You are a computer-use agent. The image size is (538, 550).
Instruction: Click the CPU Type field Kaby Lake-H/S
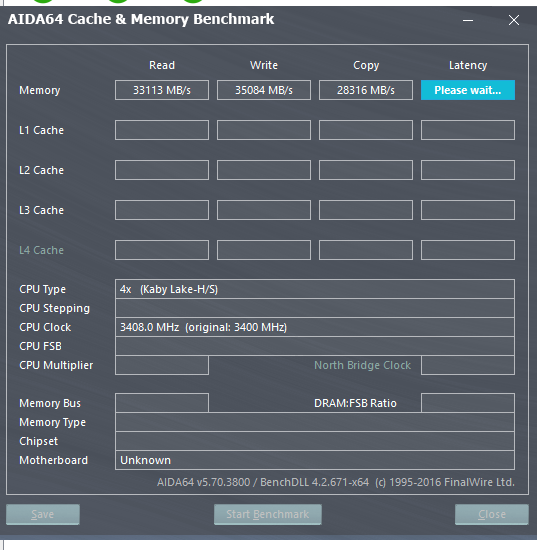[x=315, y=289]
